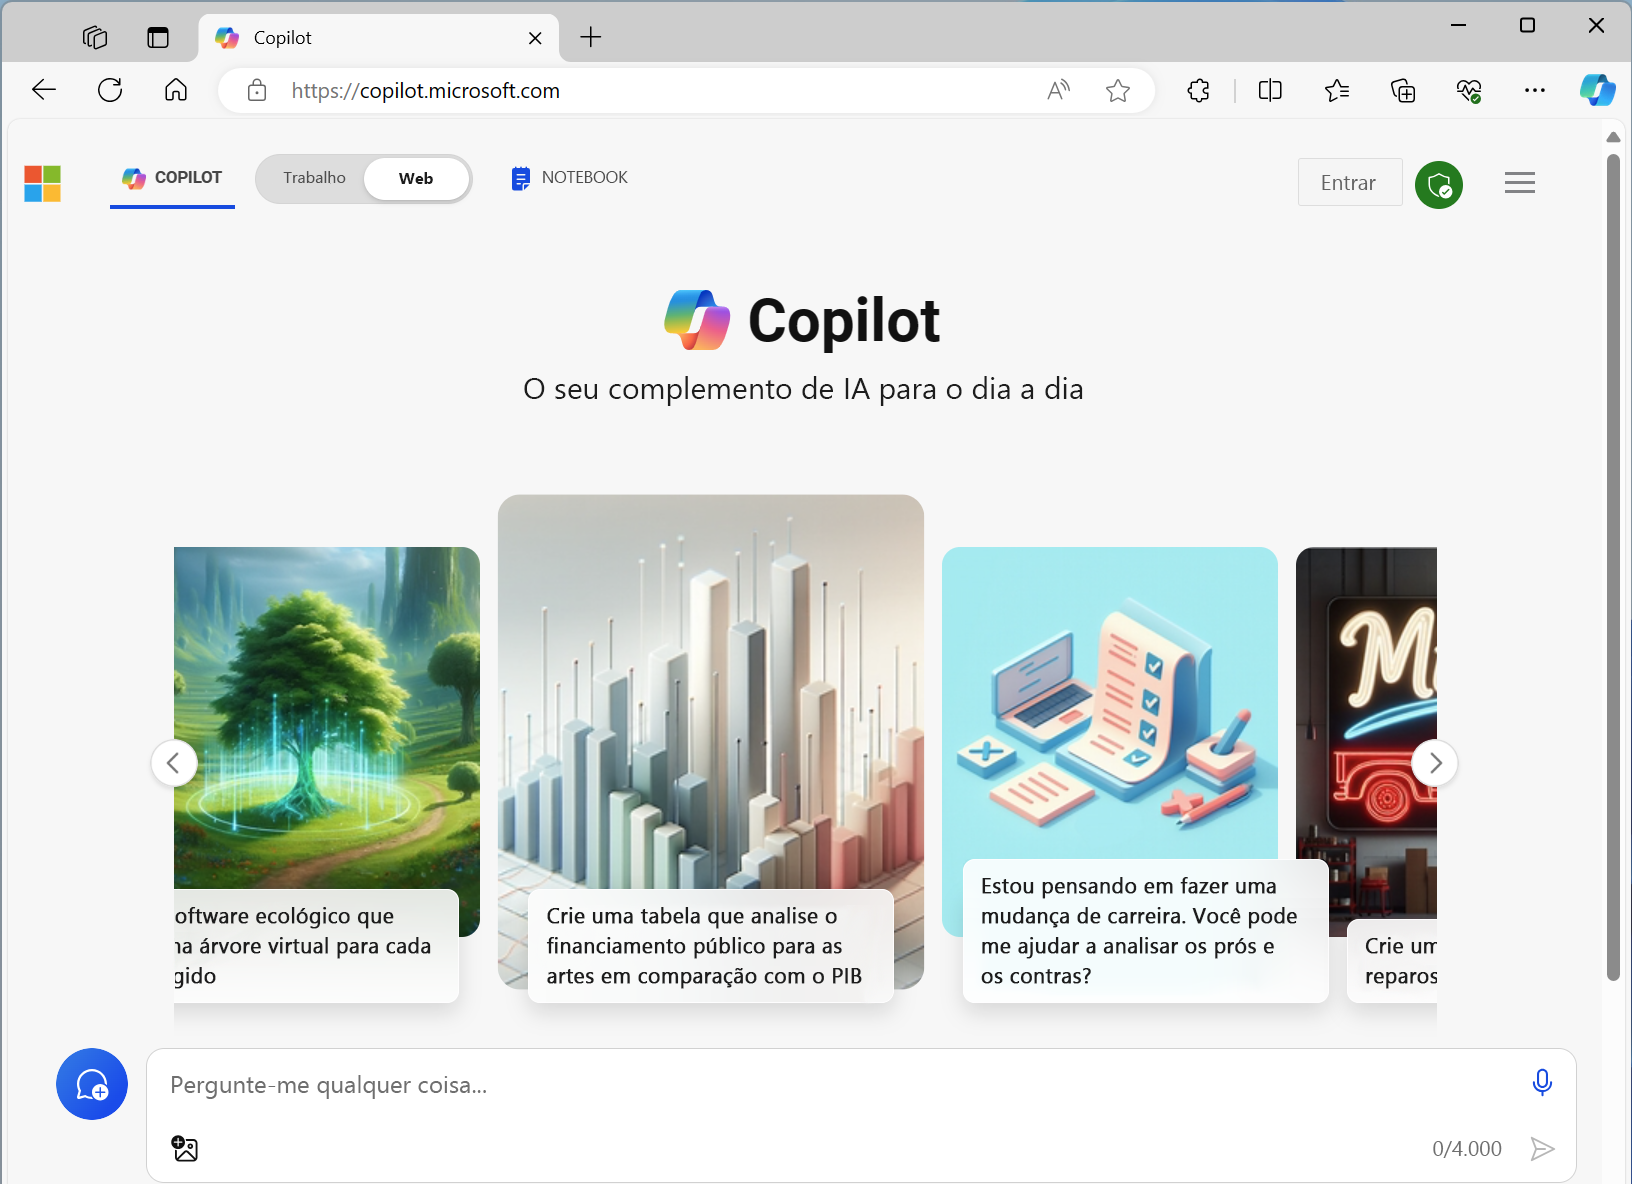The width and height of the screenshot is (1632, 1184).
Task: Open the NOTEBOOK tab
Action: pyautogui.click(x=569, y=178)
